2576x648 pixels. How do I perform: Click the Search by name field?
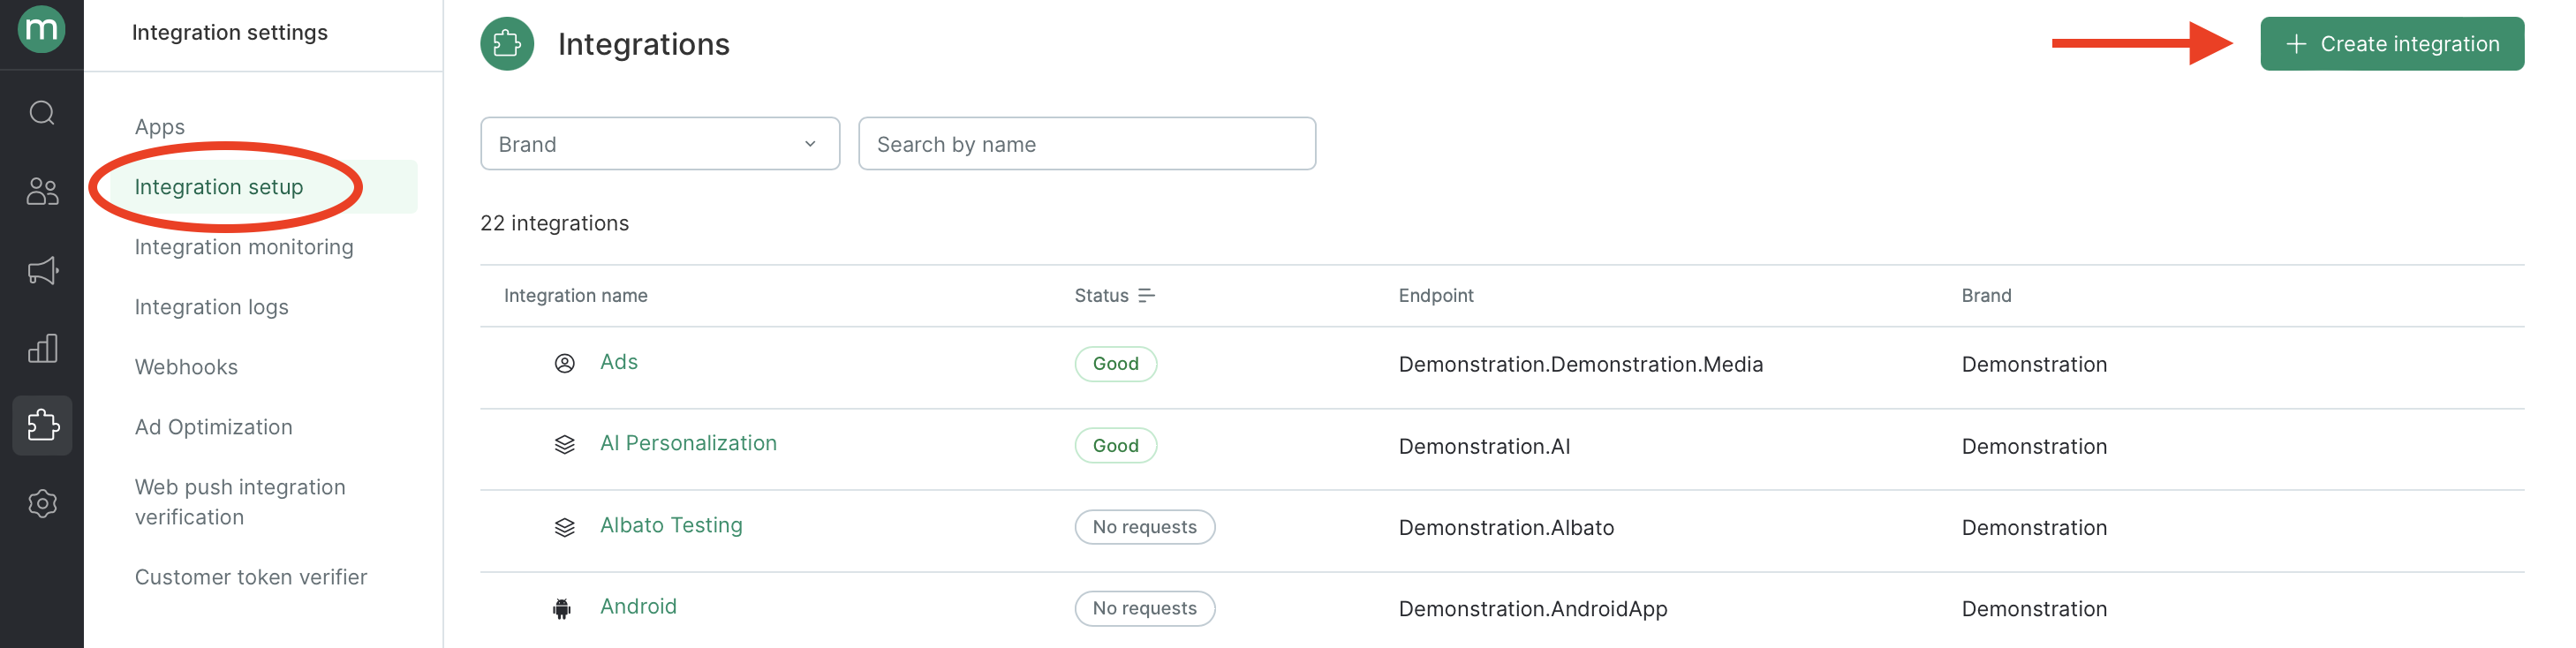pyautogui.click(x=1086, y=144)
